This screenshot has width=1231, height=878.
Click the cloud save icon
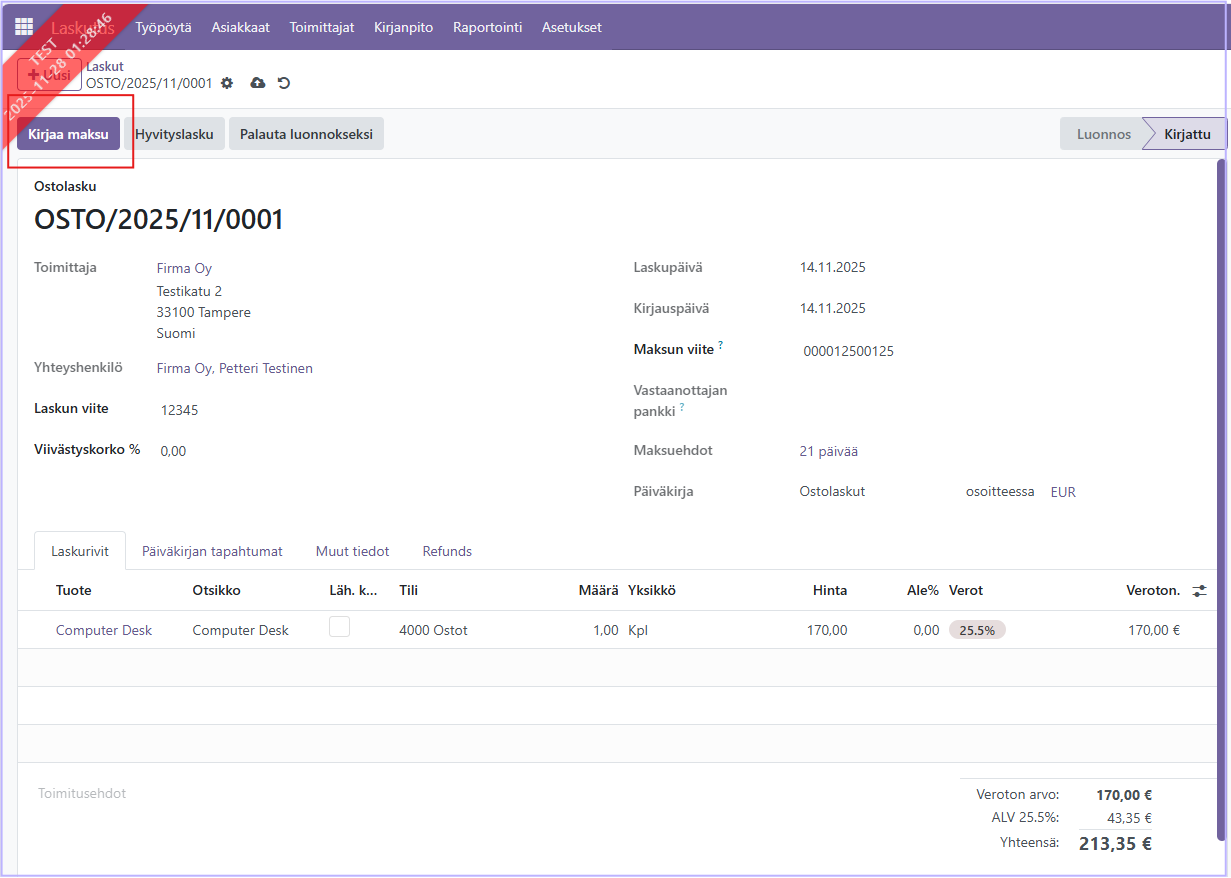click(257, 83)
